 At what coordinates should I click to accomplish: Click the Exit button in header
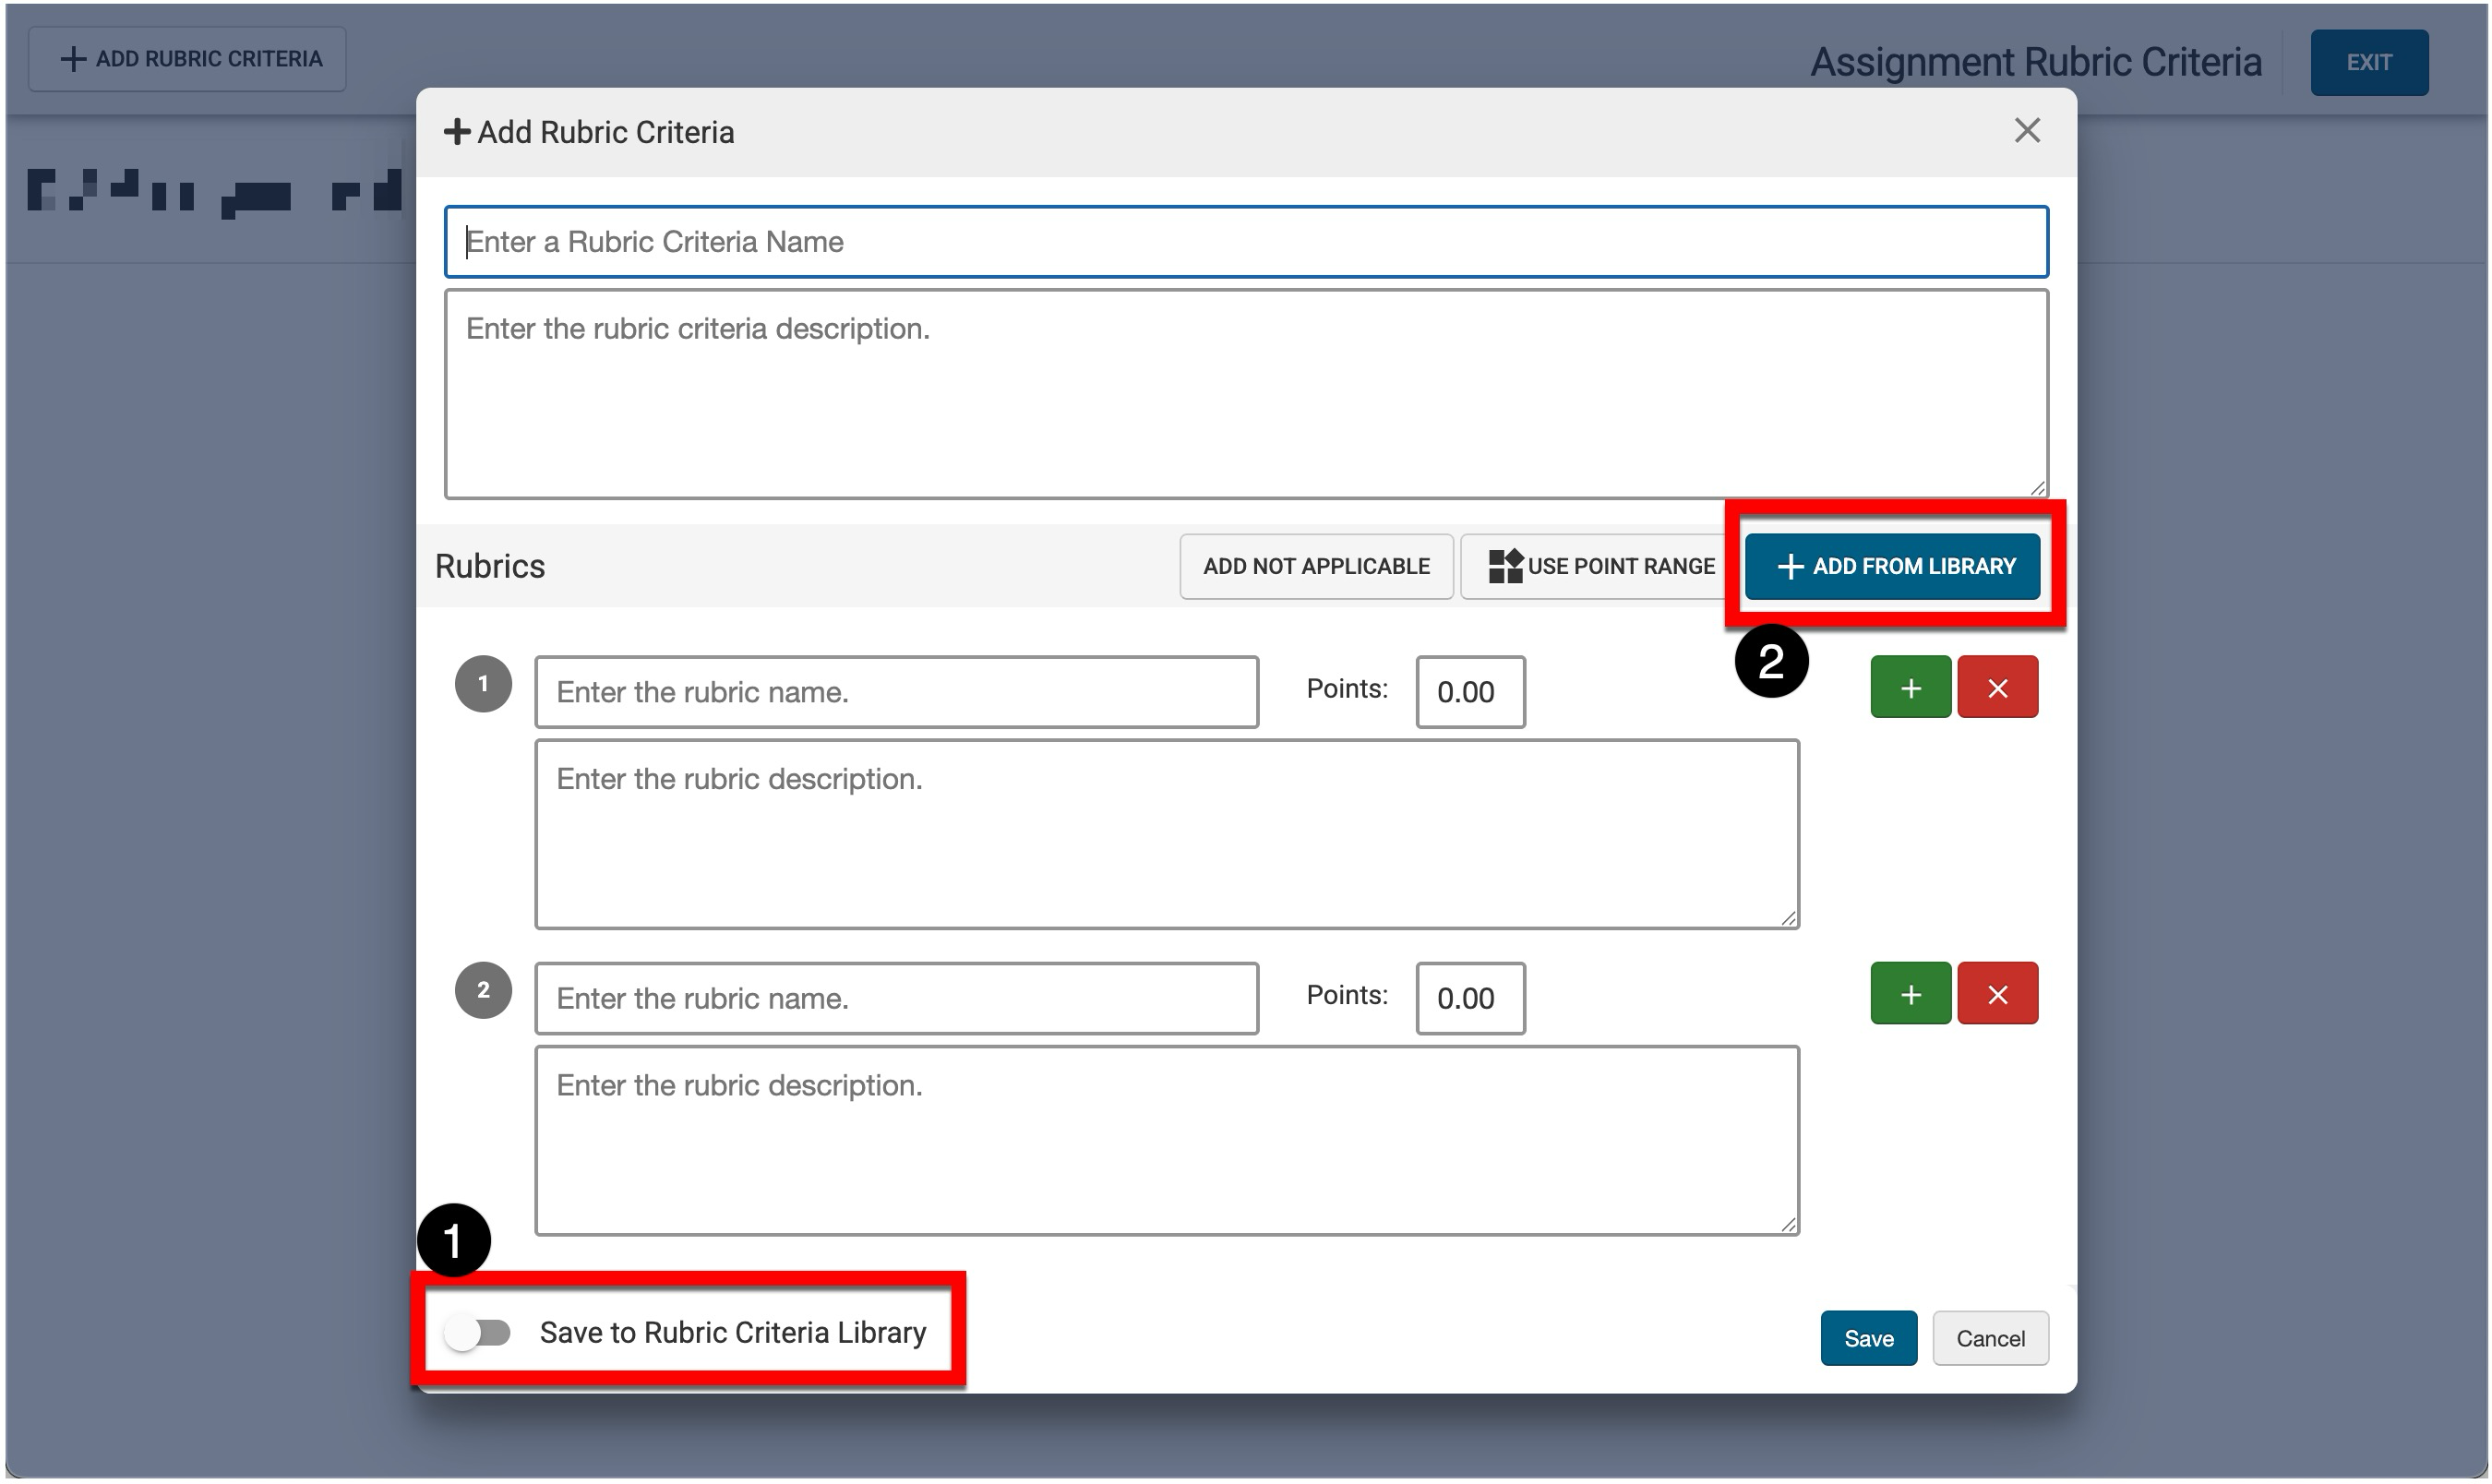pos(2368,63)
